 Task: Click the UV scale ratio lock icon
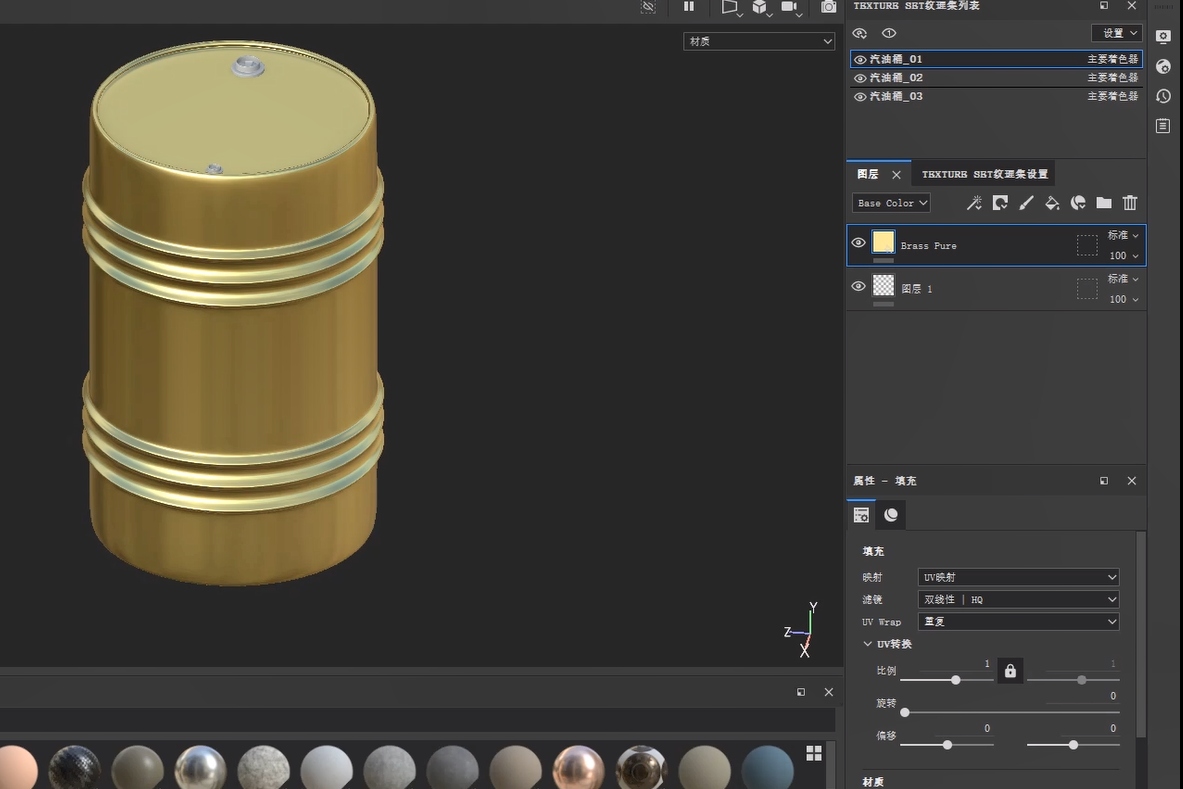coord(1010,671)
